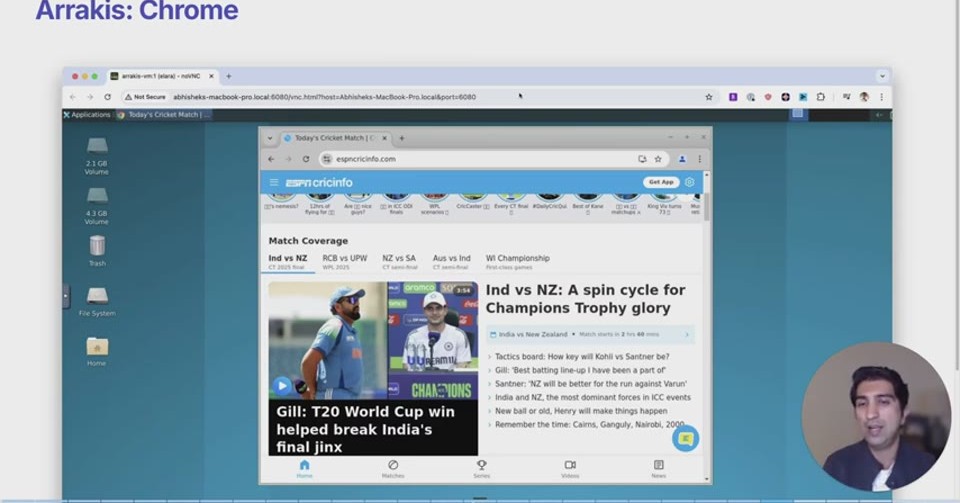Open the Applications menu in VM panel
Viewport: 960px width, 503px height.
pyautogui.click(x=87, y=114)
